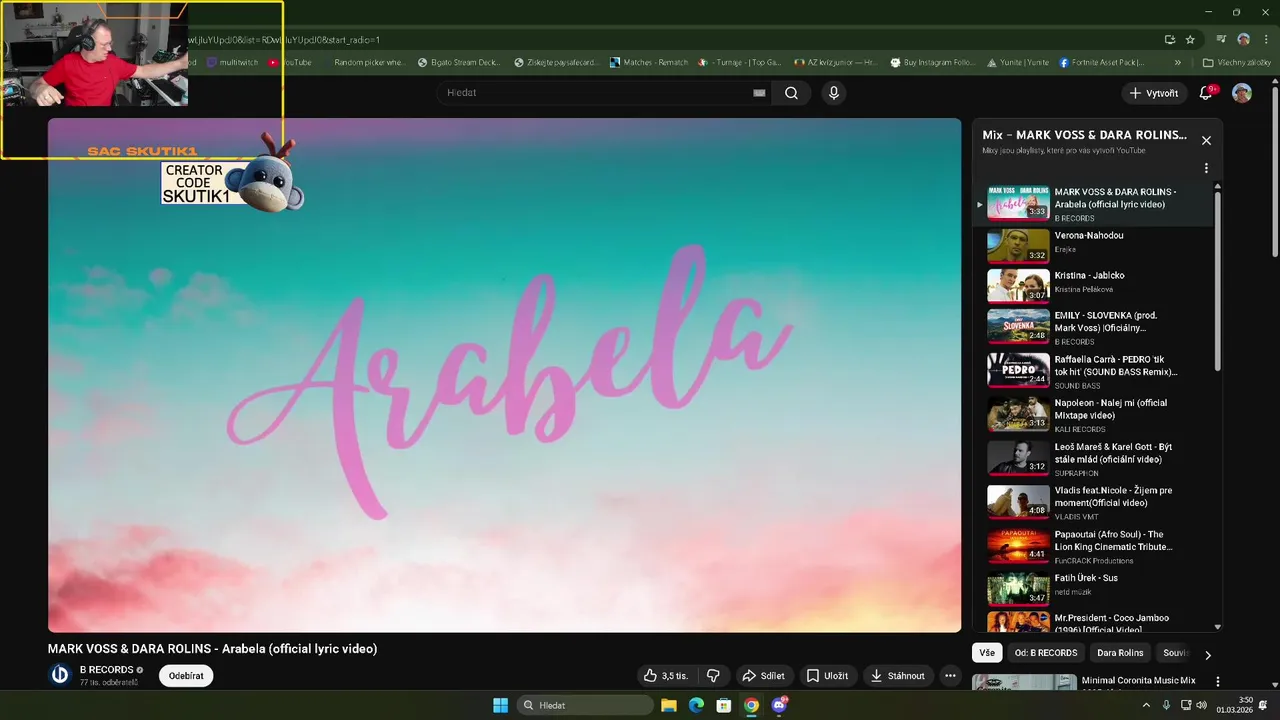Show more filter chips with right arrow
This screenshot has height=720, width=1280.
[1207, 655]
